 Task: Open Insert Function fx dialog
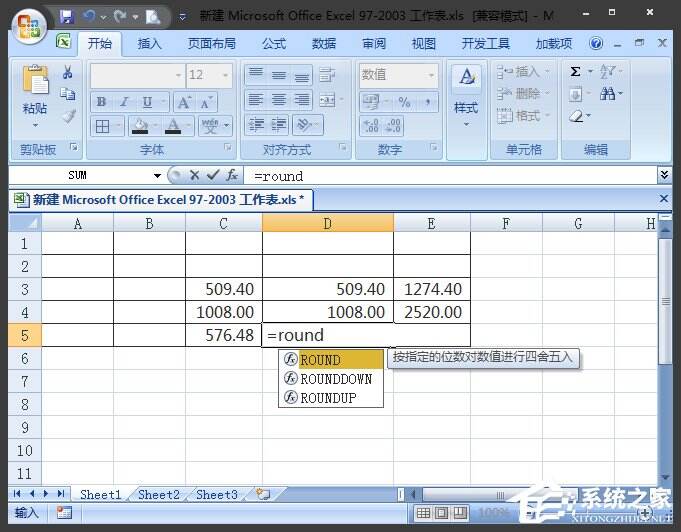(x=231, y=175)
